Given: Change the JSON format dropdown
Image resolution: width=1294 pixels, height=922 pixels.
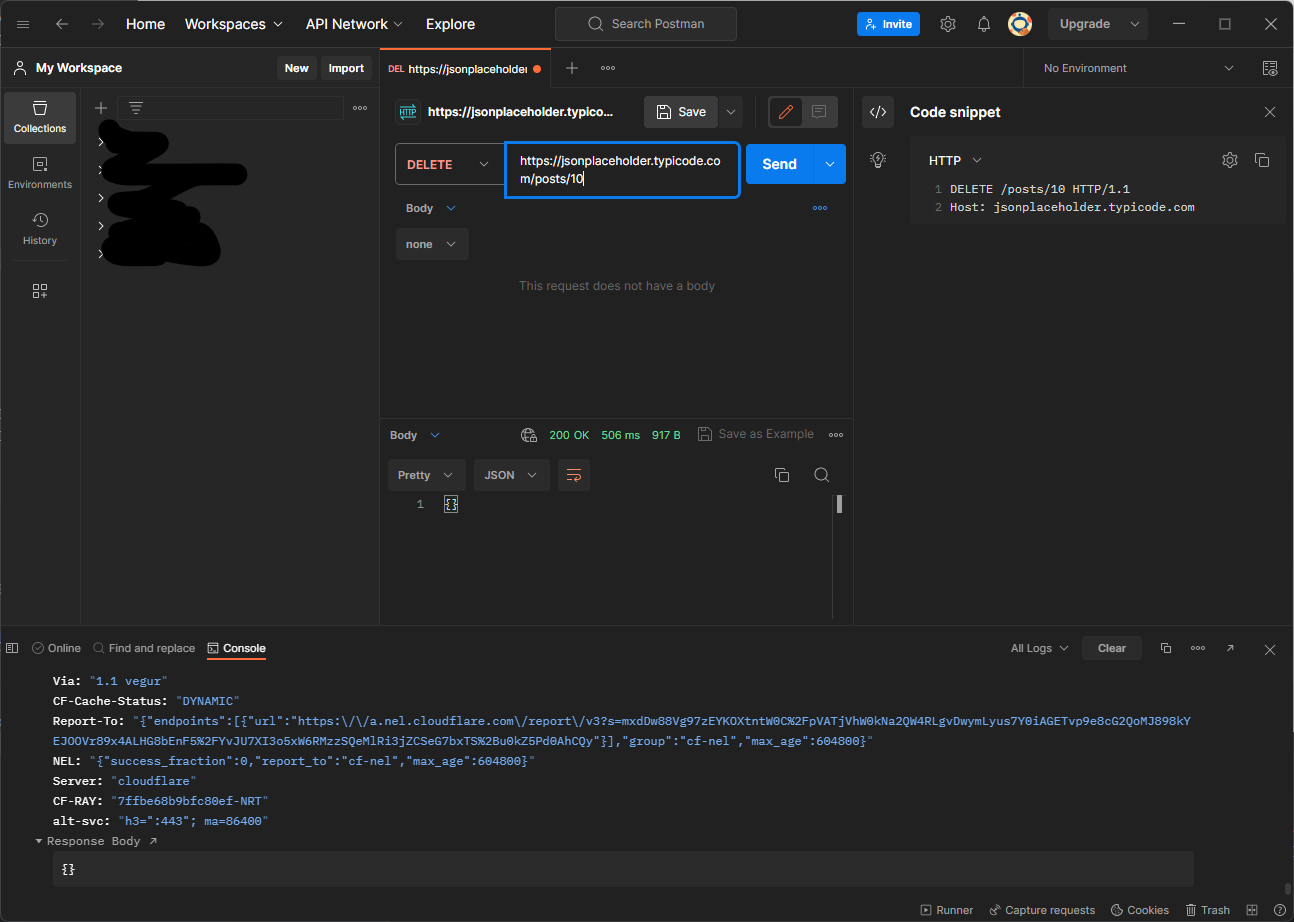Looking at the screenshot, I should coord(512,475).
